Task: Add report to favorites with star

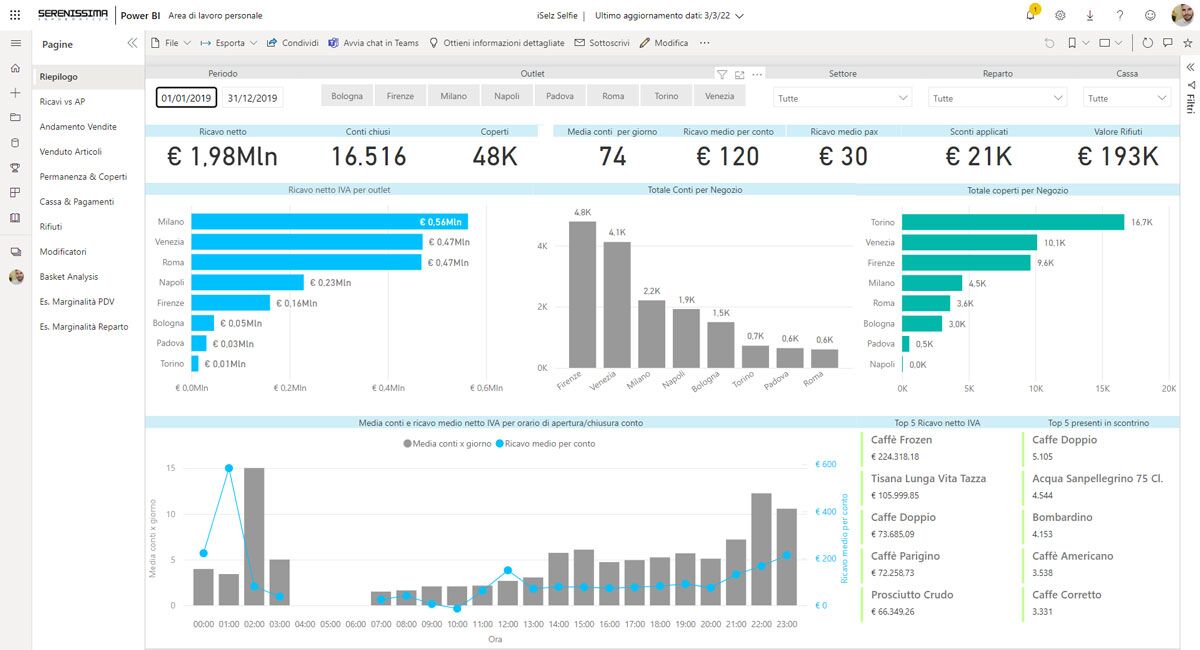Action: pyautogui.click(x=1187, y=43)
